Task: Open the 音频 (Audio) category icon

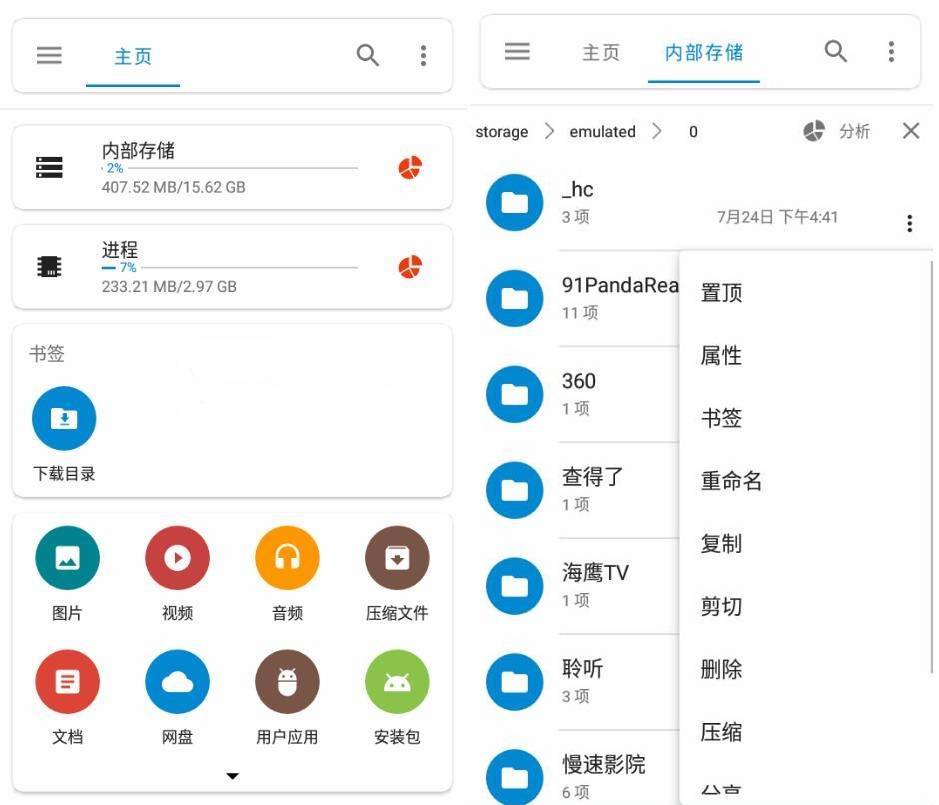Action: (286, 560)
